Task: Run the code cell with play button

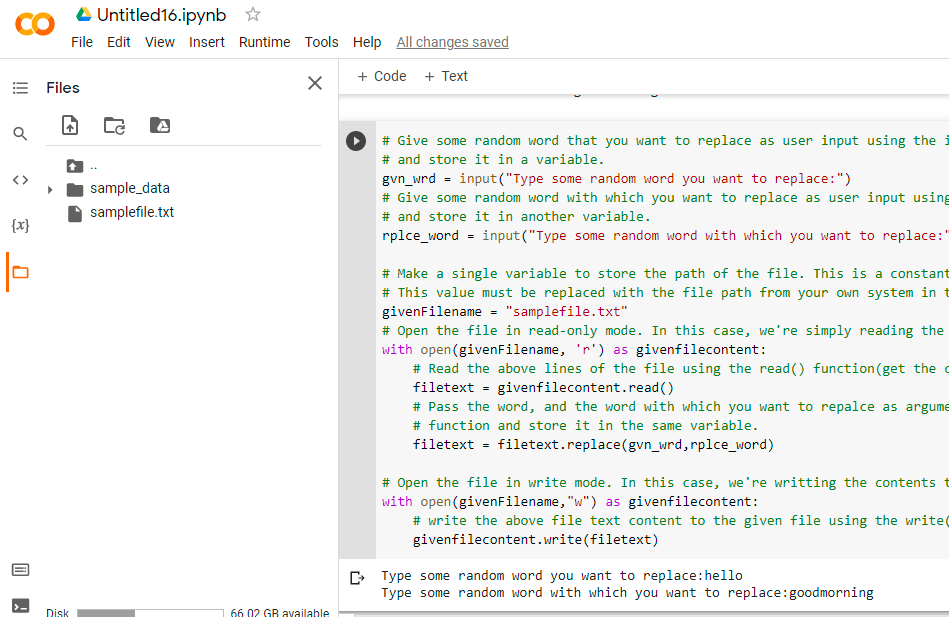Action: pyautogui.click(x=356, y=141)
